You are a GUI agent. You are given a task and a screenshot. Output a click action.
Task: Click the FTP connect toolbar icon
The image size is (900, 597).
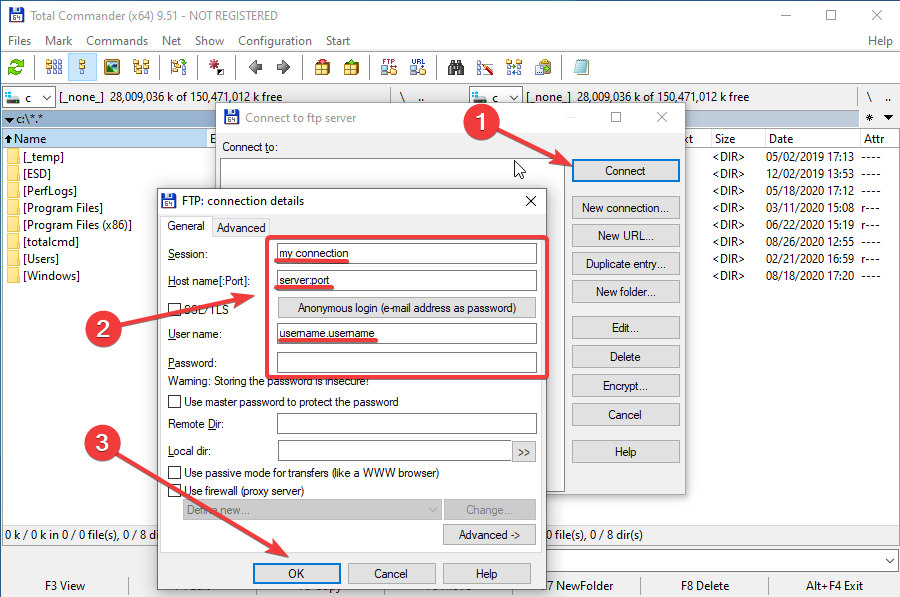[389, 67]
